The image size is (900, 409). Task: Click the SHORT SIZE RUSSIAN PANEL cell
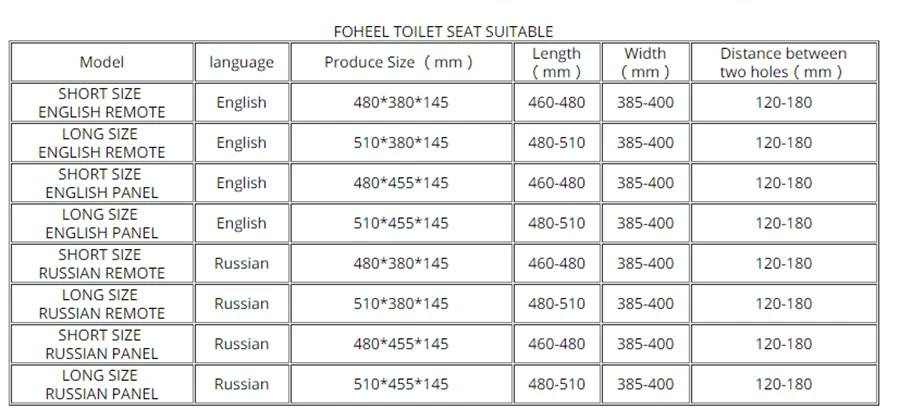point(102,344)
